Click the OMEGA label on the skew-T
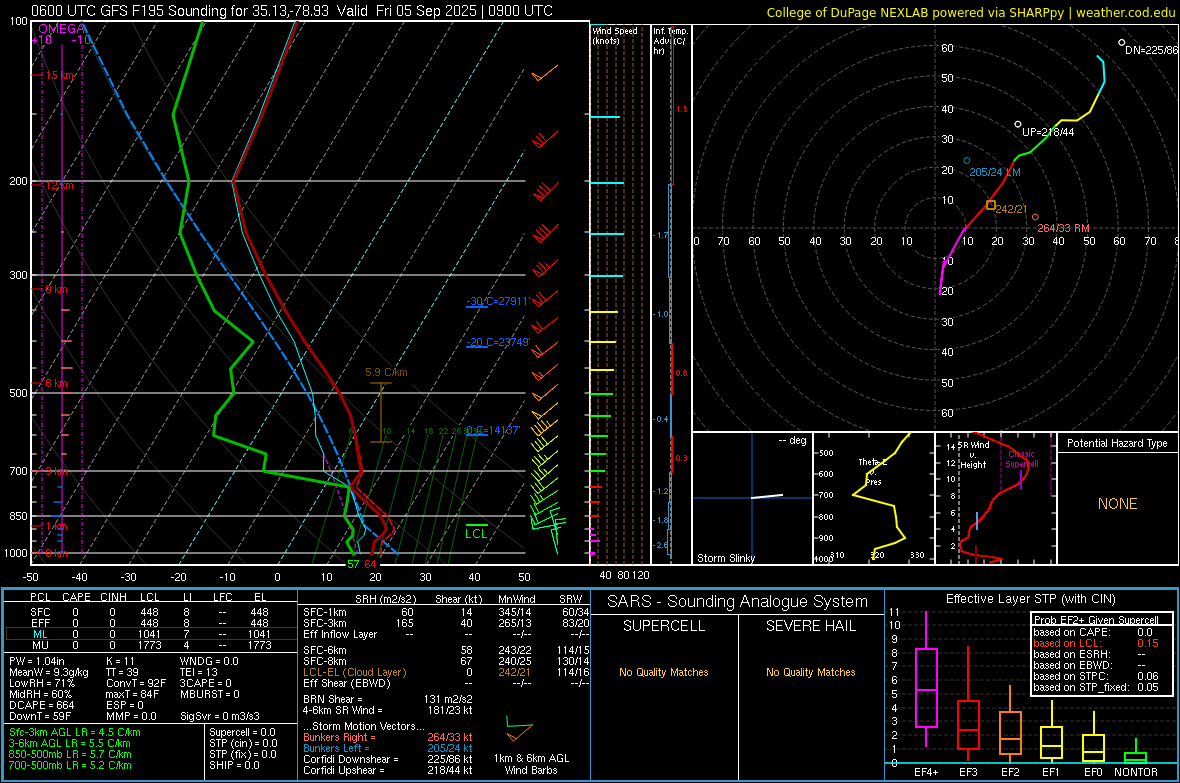This screenshot has height=783, width=1180. click(62, 29)
